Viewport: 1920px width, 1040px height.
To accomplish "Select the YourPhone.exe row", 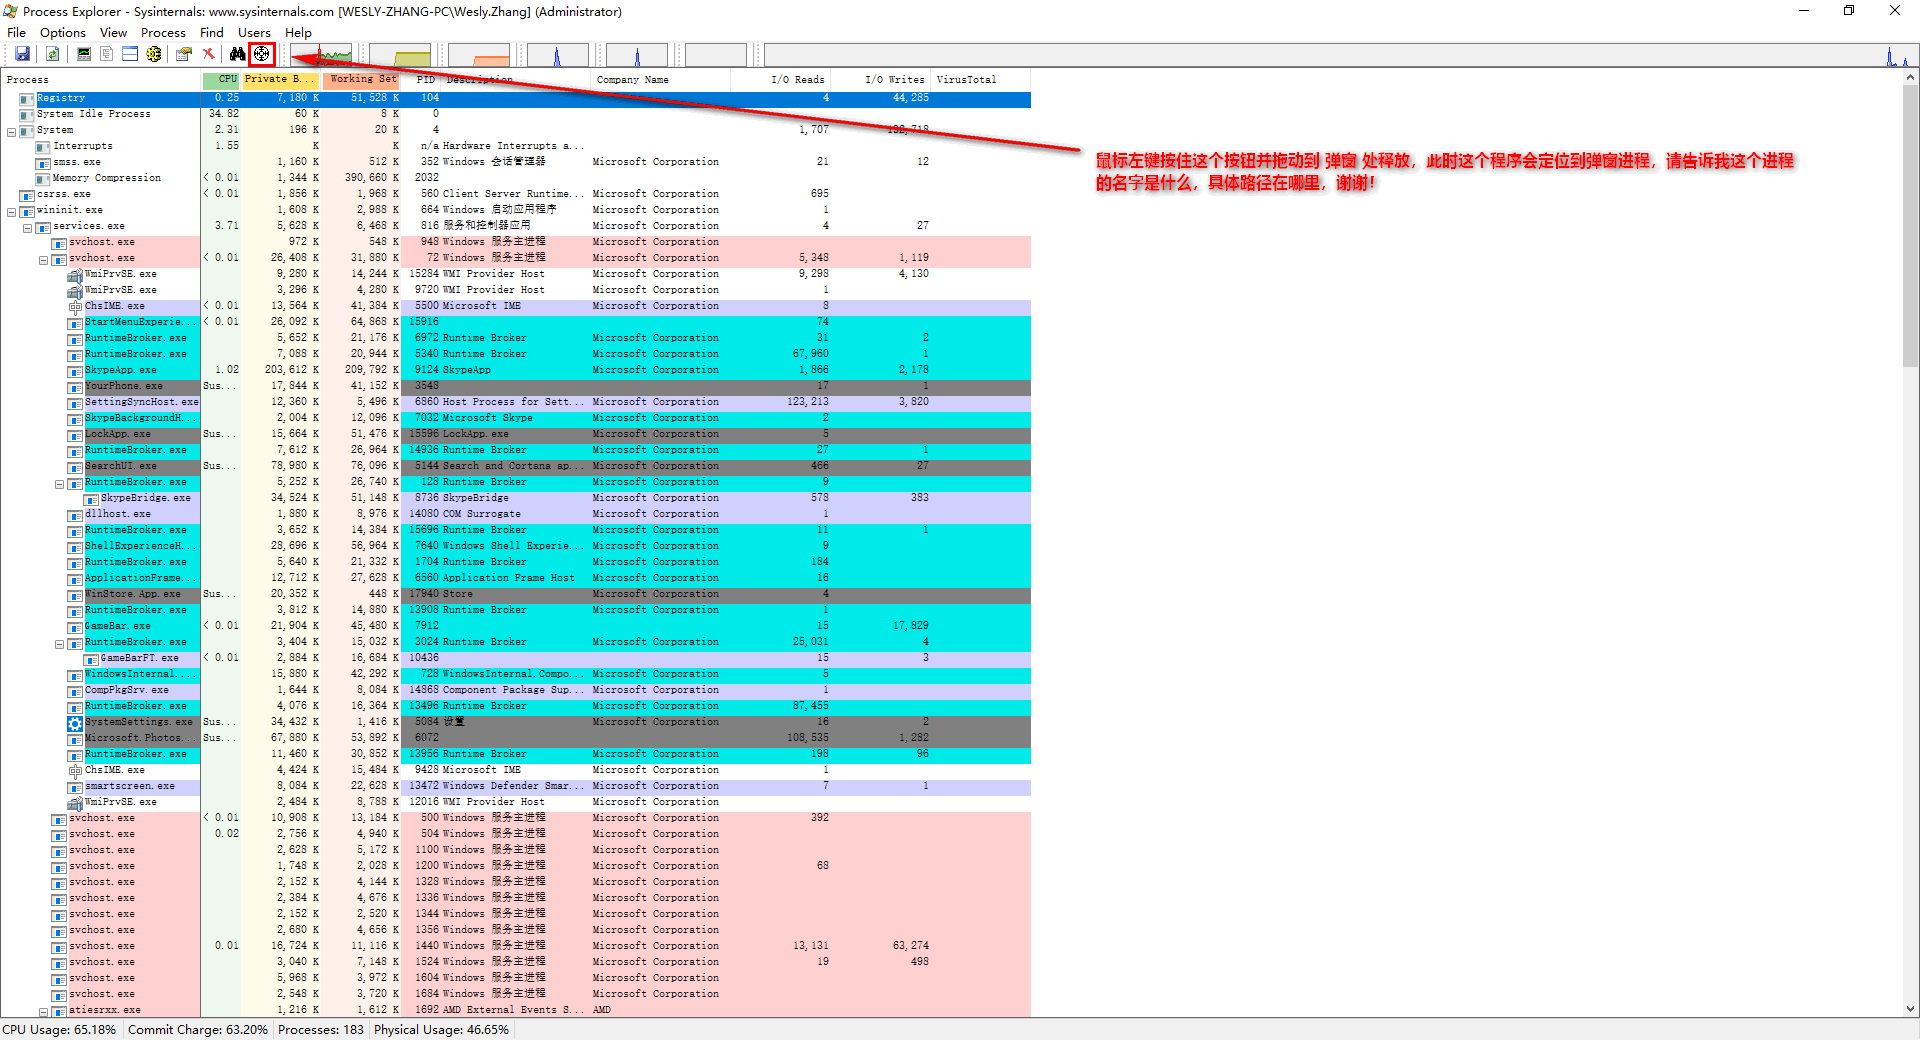I will tap(516, 386).
